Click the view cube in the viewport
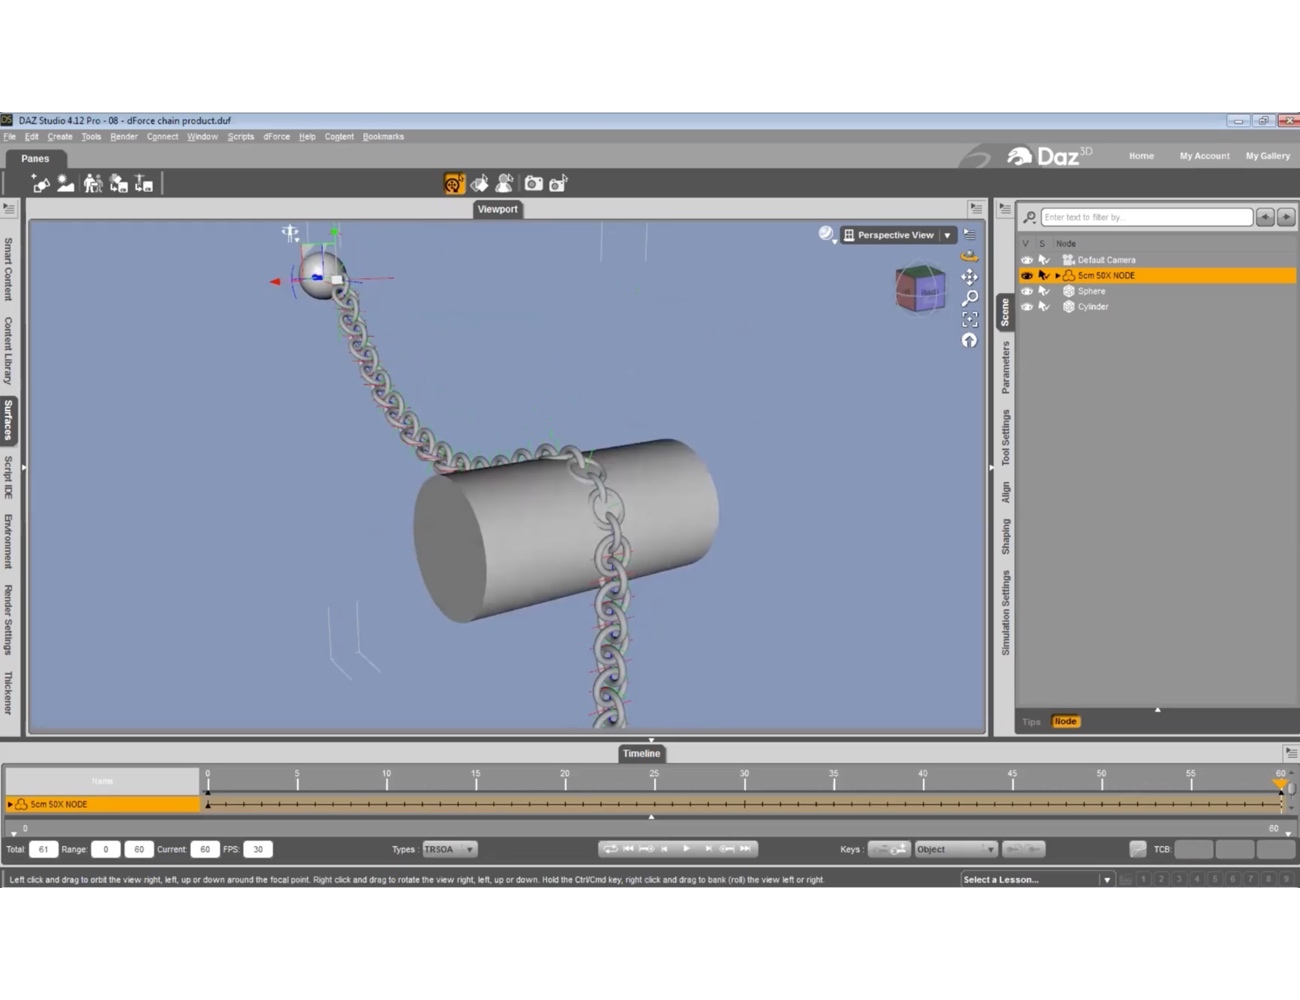 920,289
